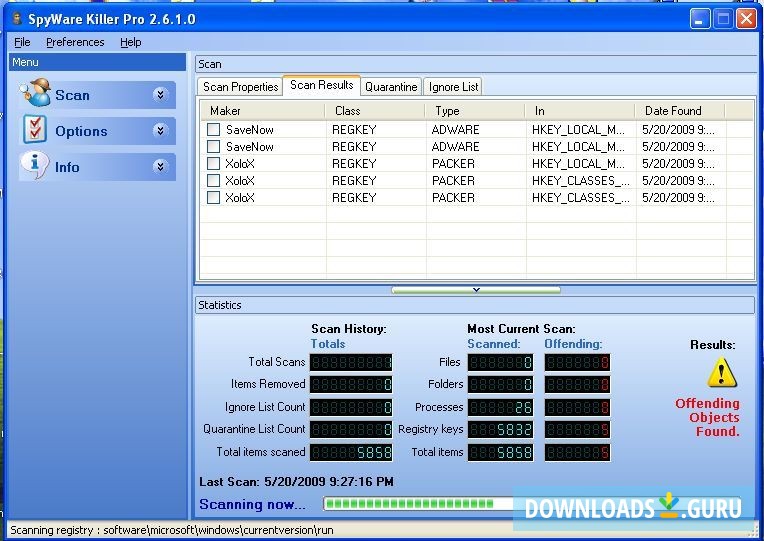This screenshot has width=764, height=541.
Task: Click ADWARE in the first SaveNow row
Action: pyautogui.click(x=455, y=130)
